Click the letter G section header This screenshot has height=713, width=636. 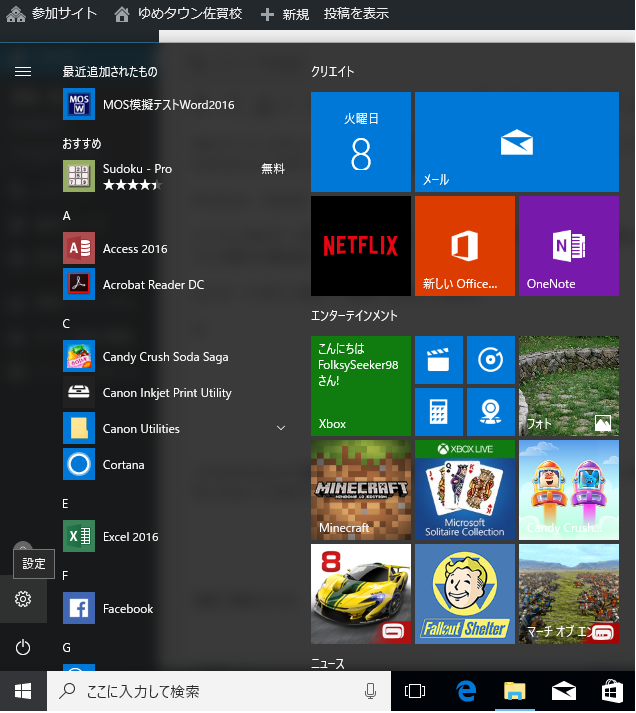coord(66,648)
